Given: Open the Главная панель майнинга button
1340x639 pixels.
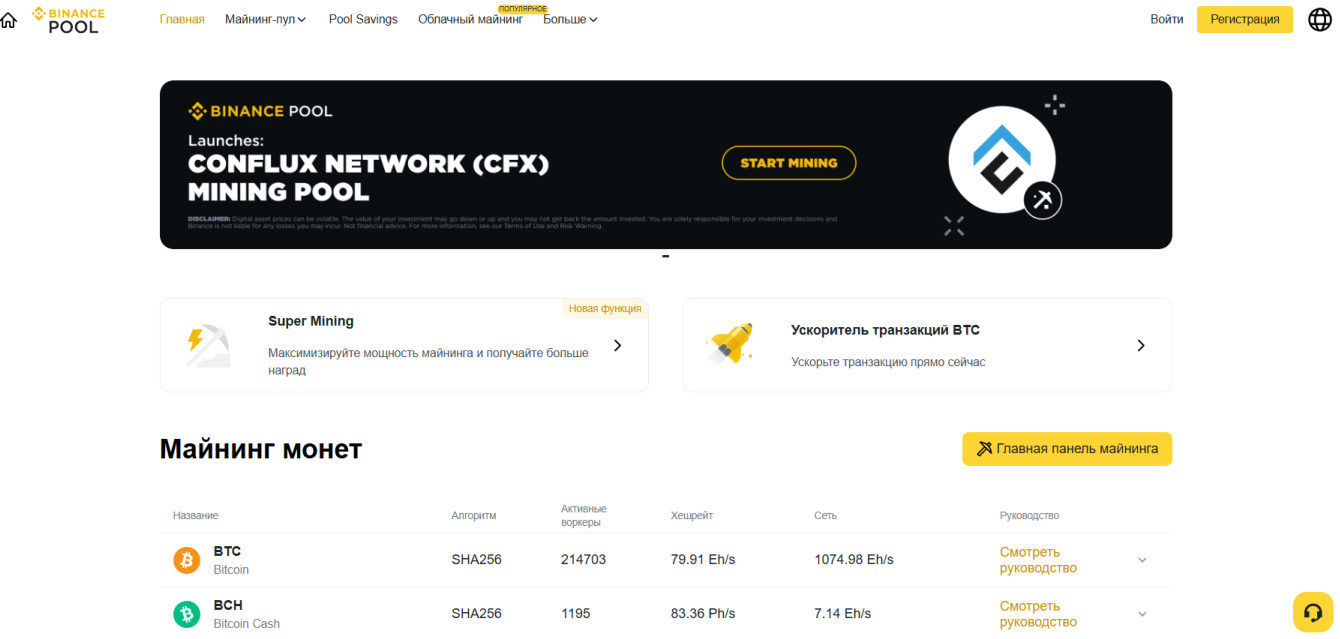Looking at the screenshot, I should pos(1066,449).
